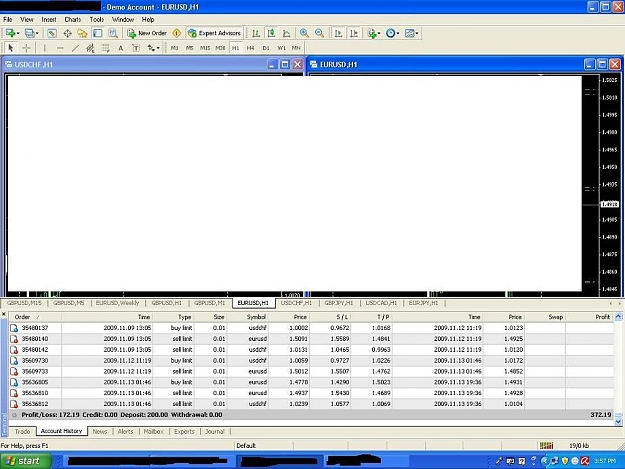The height and width of the screenshot is (469, 625).
Task: Select the Crosshair tool
Action: point(26,48)
